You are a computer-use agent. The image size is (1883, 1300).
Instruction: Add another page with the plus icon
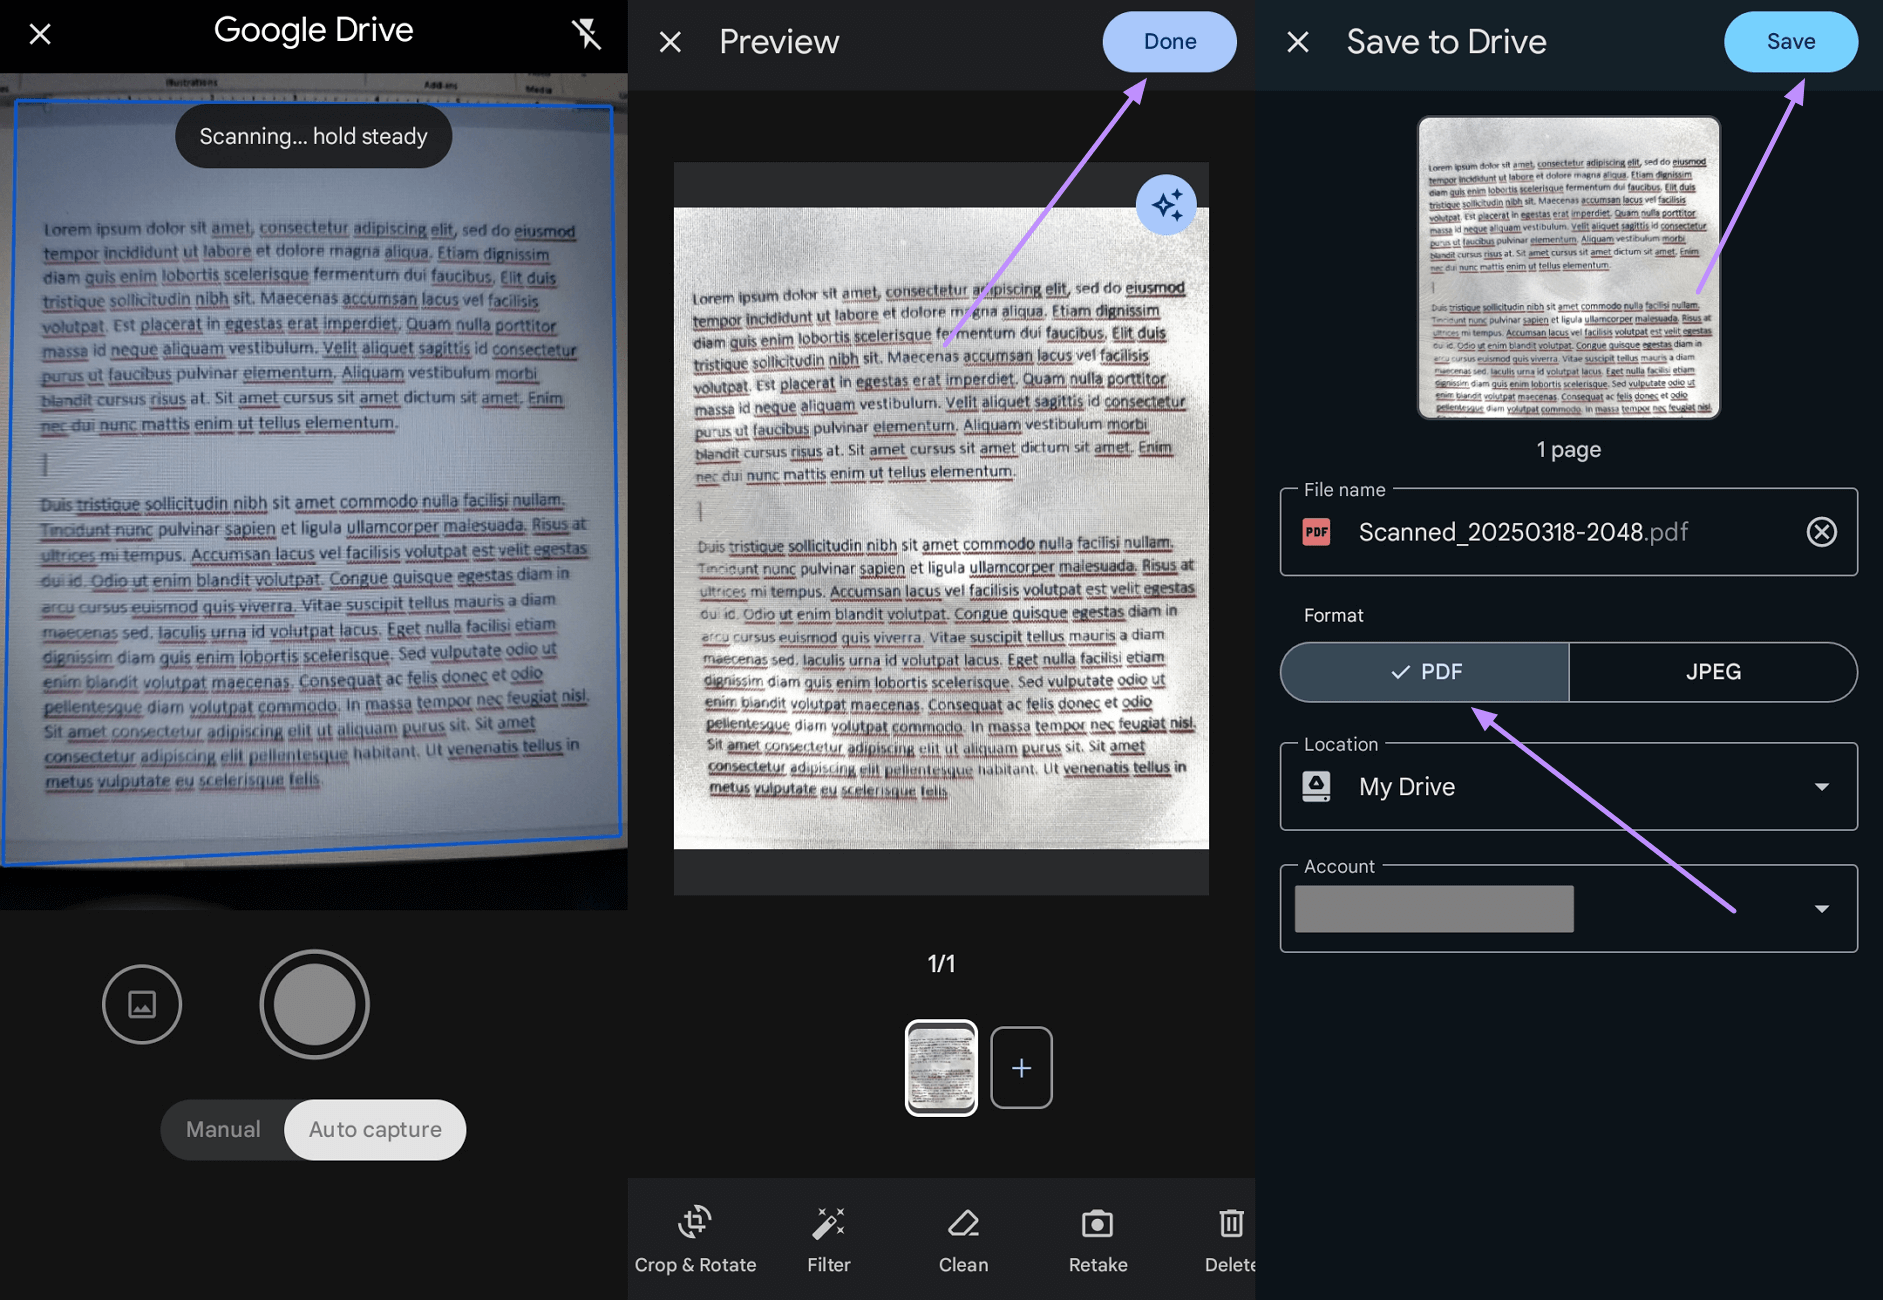[x=1021, y=1067]
